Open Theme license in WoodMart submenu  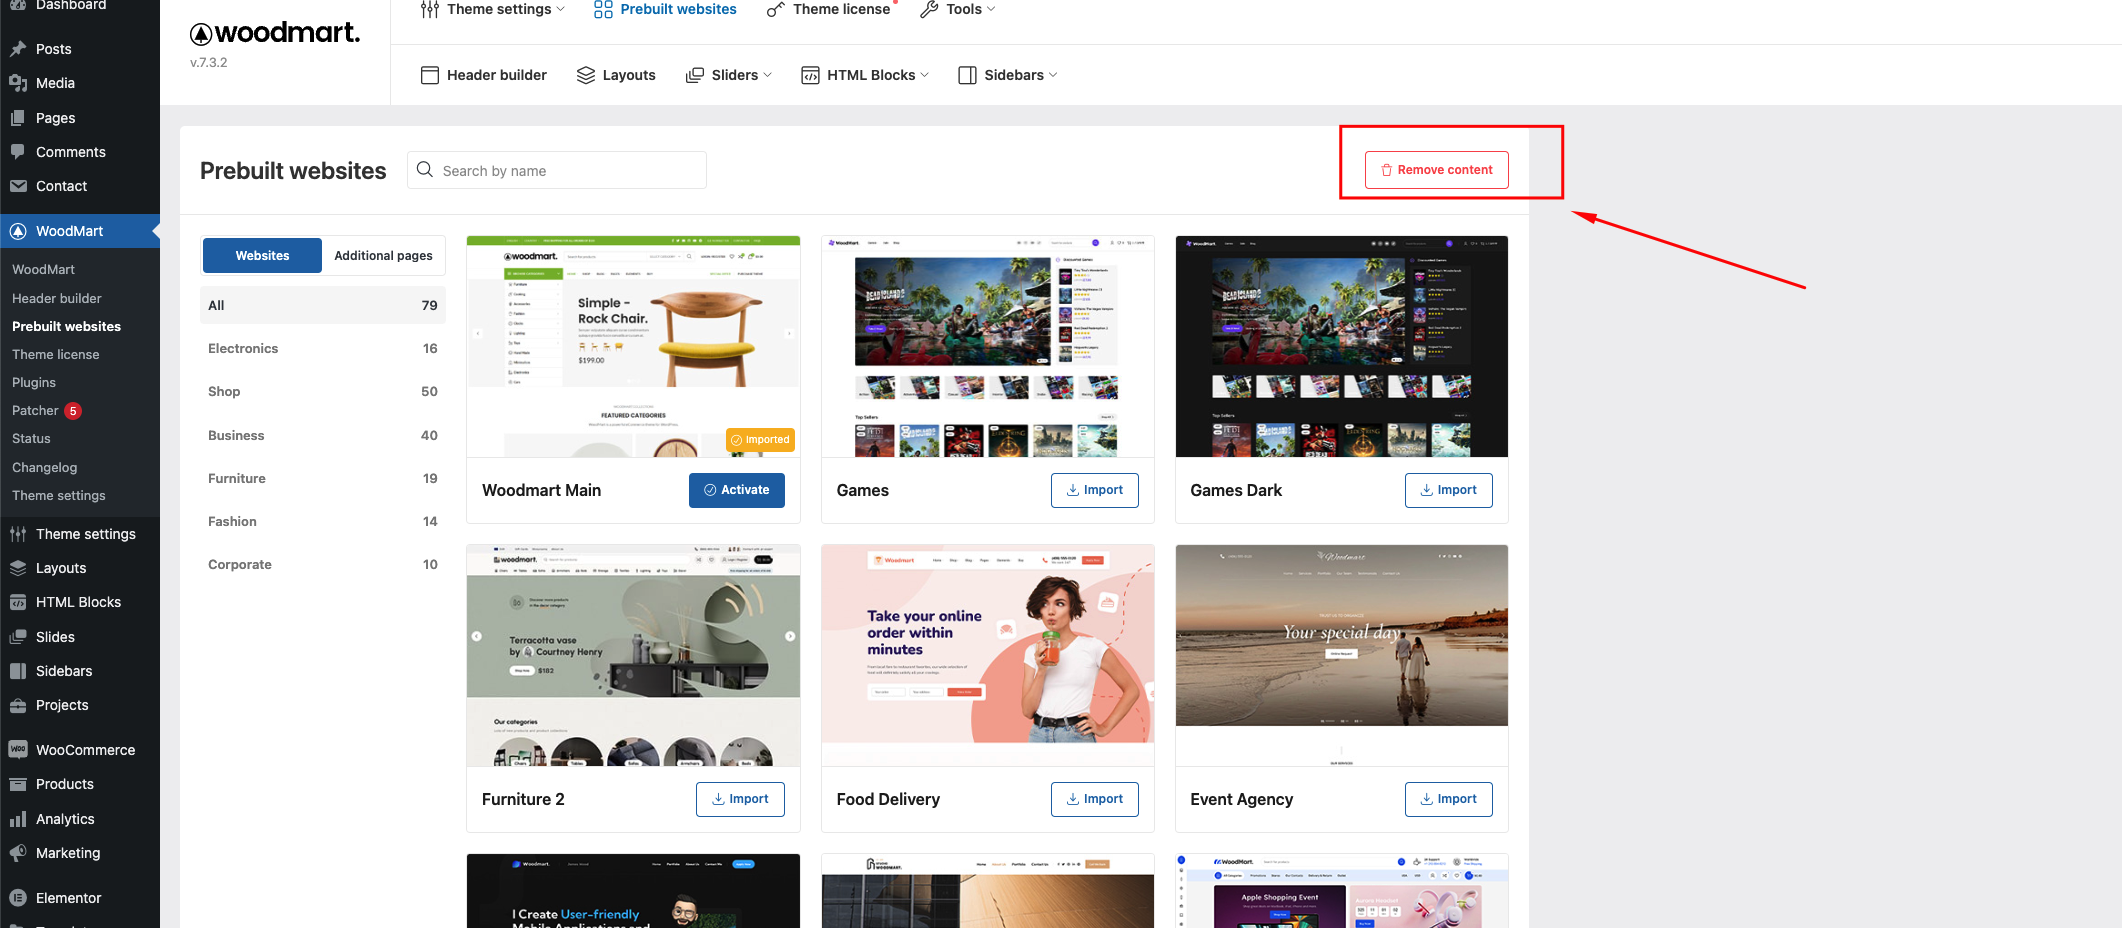pos(56,354)
